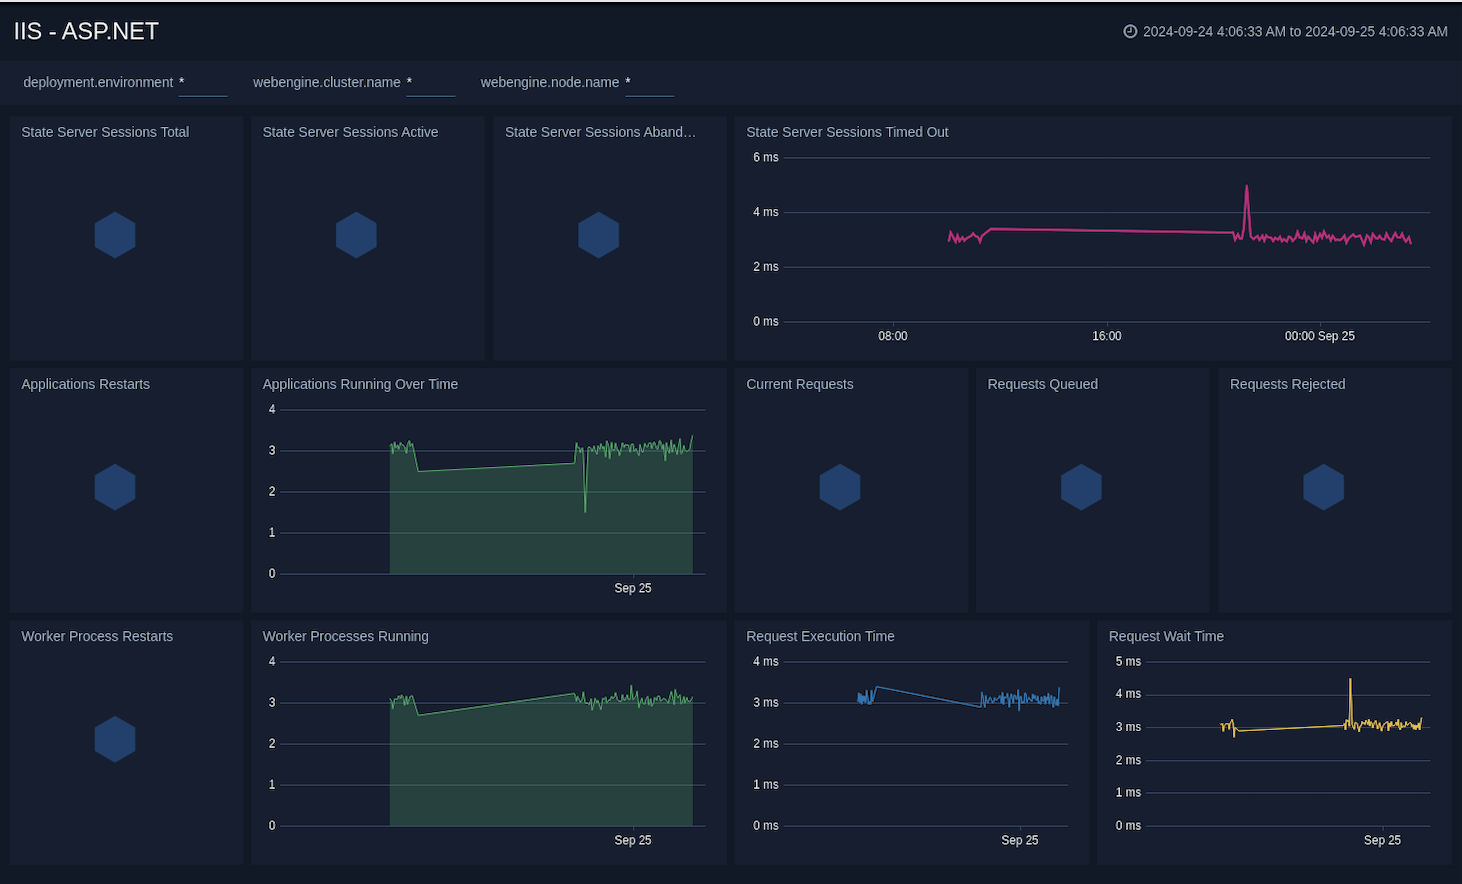Click hexagon icon in State Server Sessions Active

[356, 235]
